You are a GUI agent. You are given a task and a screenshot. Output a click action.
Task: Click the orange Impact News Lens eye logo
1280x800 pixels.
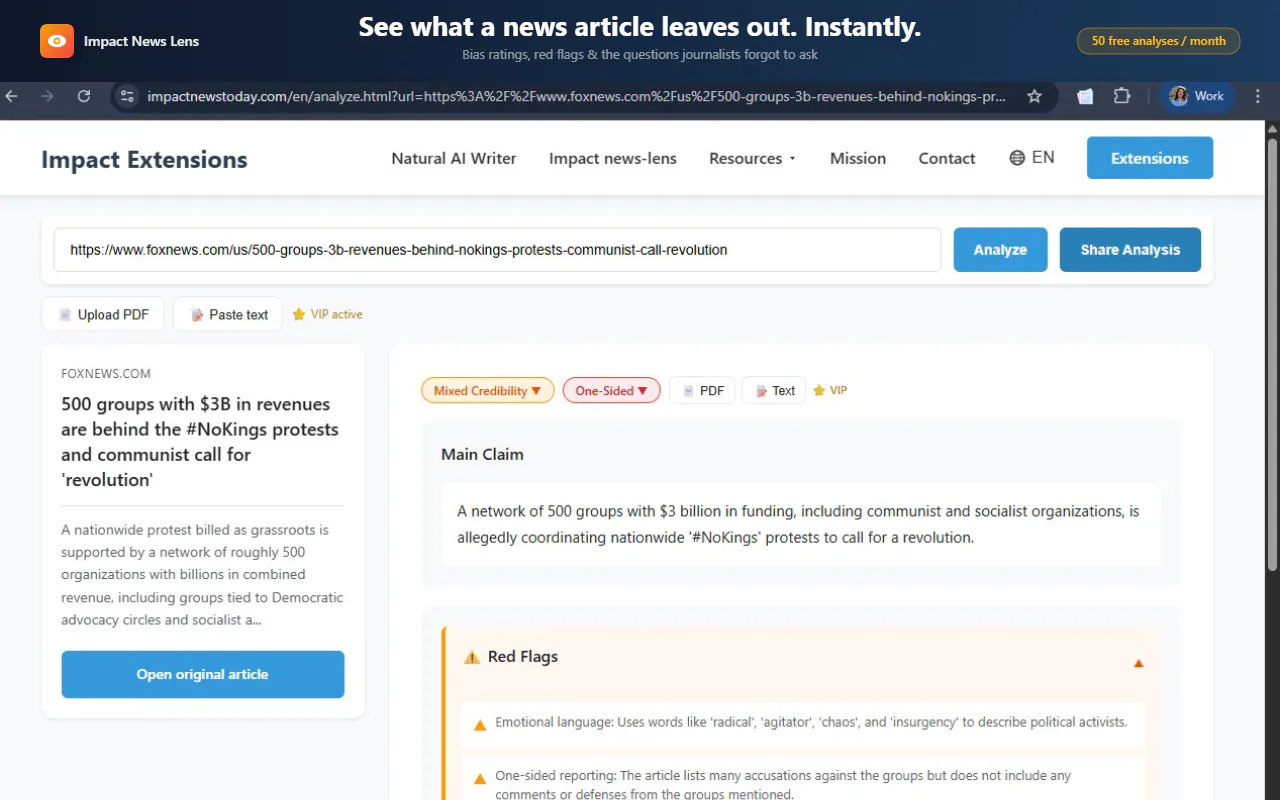[x=57, y=41]
